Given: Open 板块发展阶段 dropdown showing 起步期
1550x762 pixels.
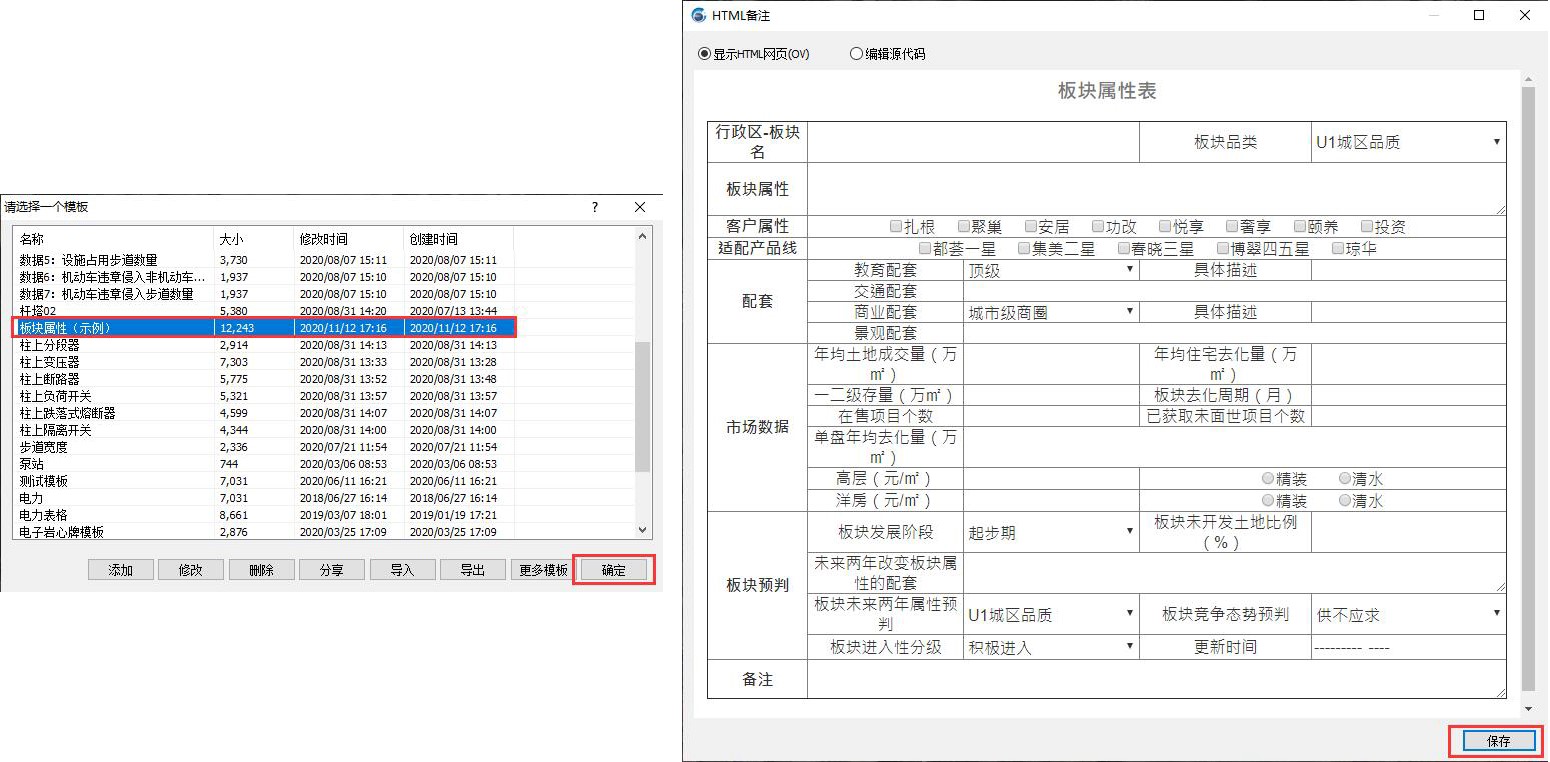Looking at the screenshot, I should click(1051, 532).
